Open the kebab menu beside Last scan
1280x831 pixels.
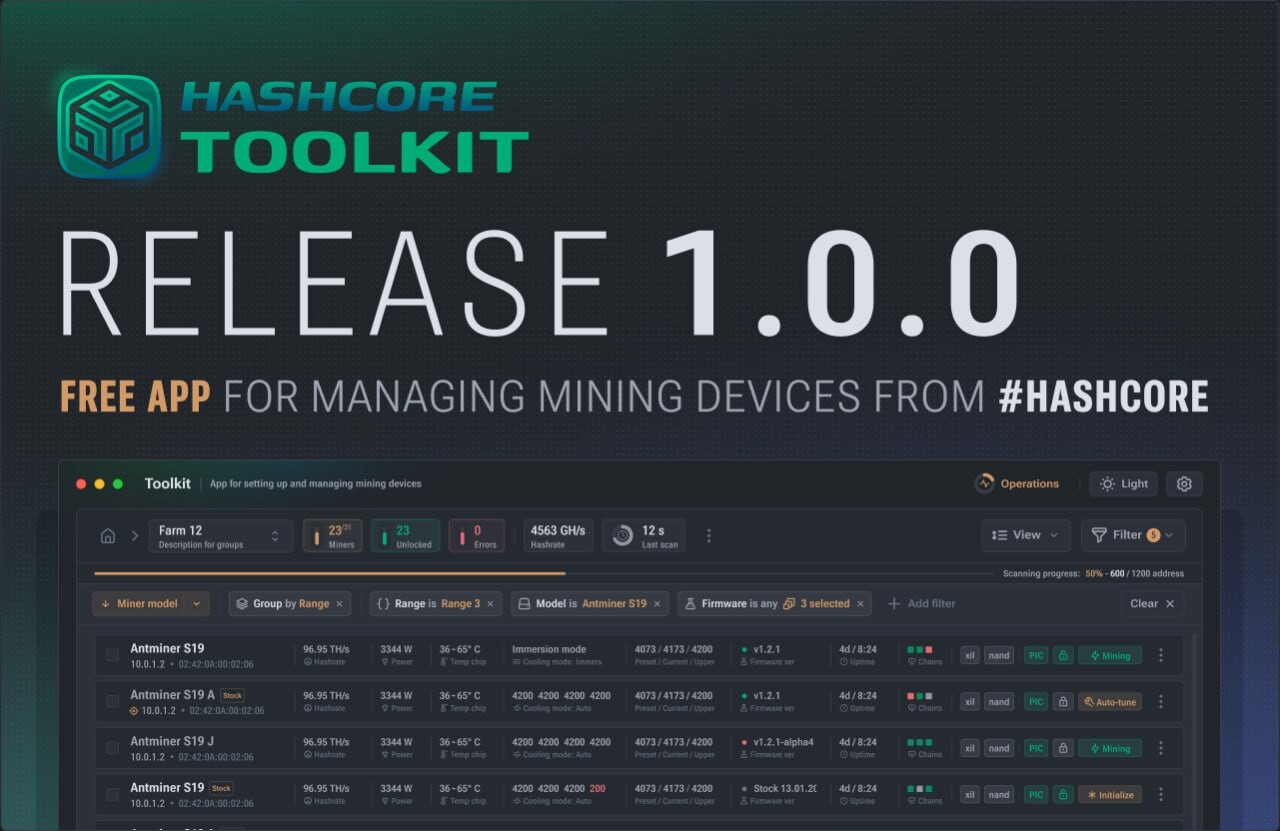709,536
